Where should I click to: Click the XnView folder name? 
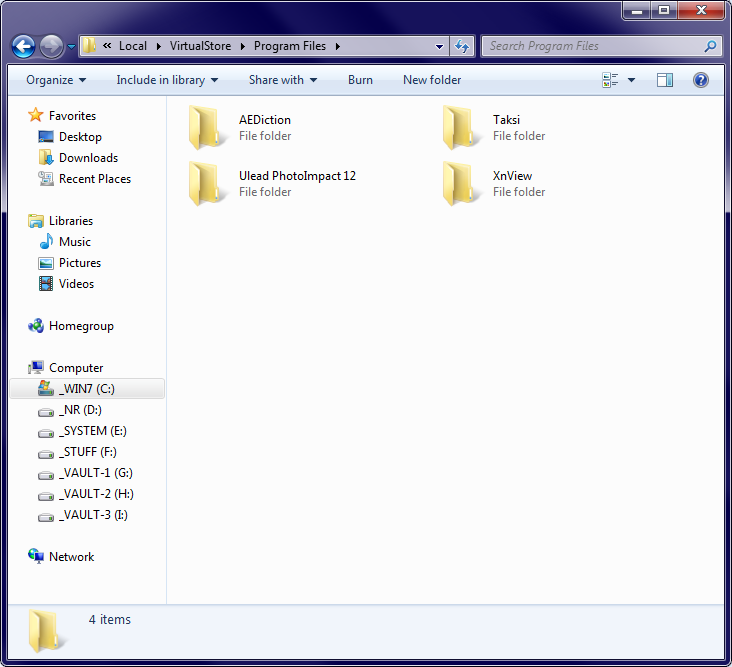[x=513, y=176]
